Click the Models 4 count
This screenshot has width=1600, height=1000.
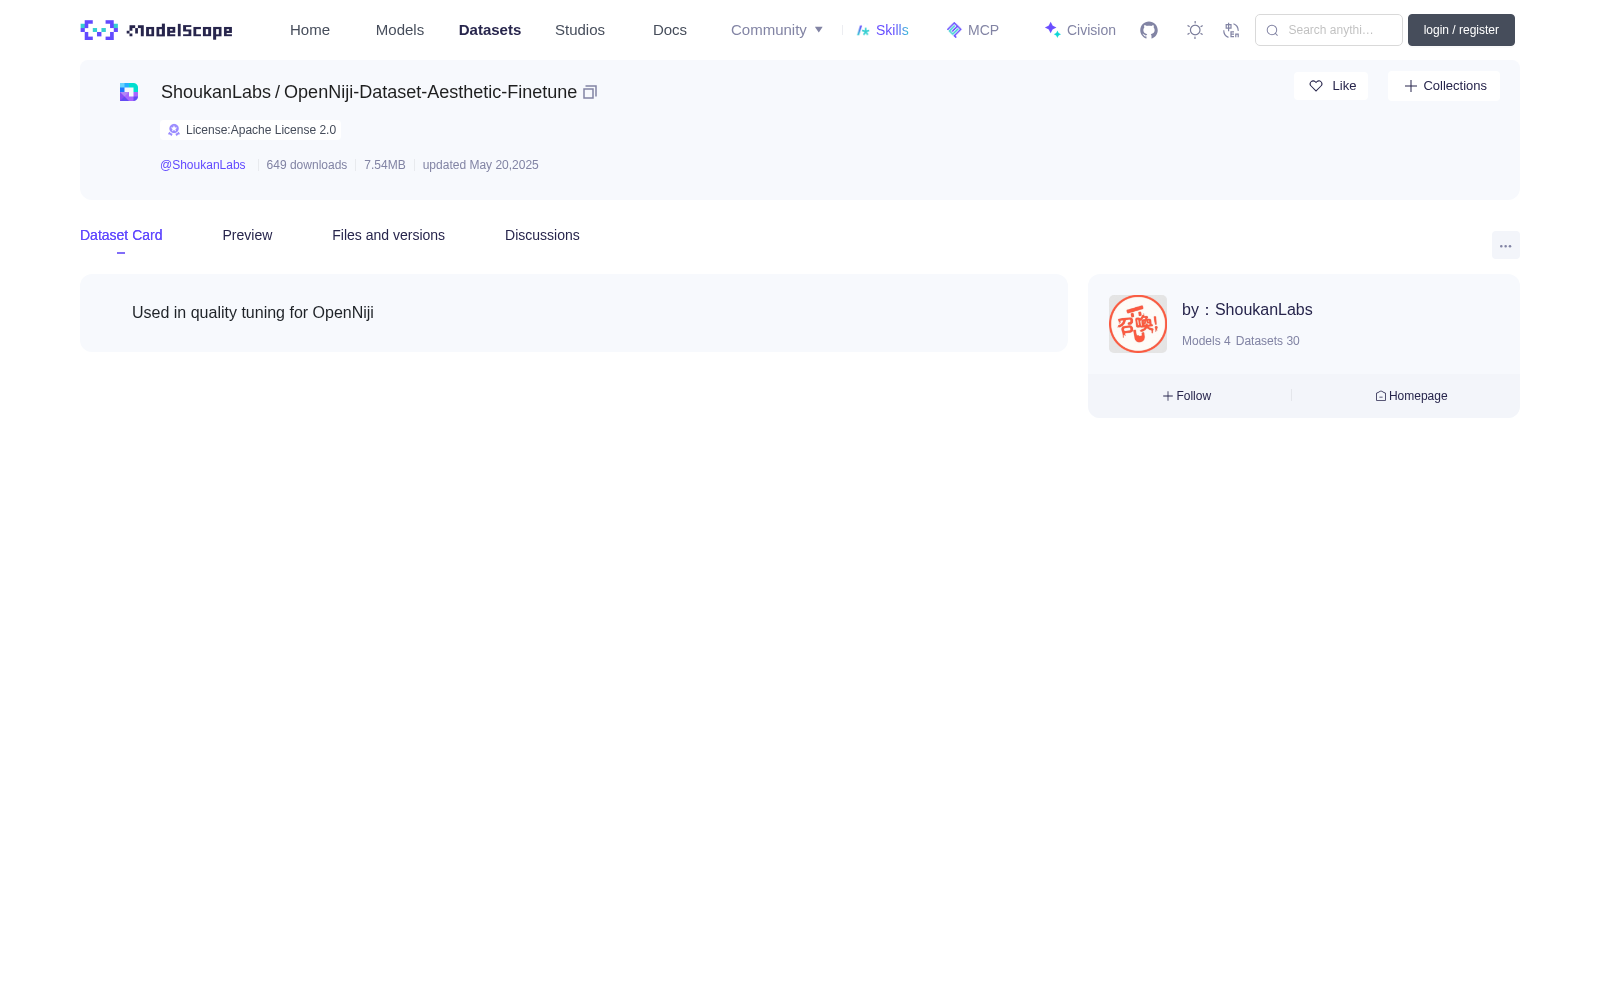1206,341
